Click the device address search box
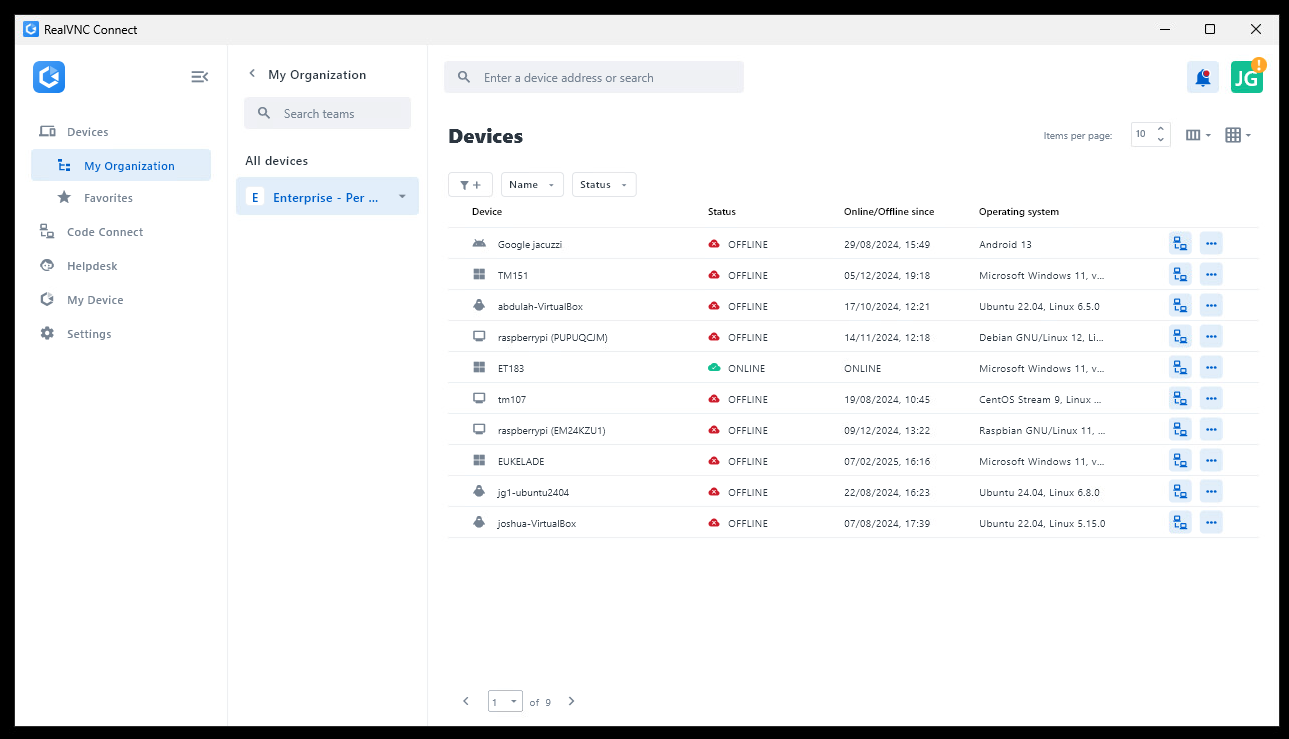1289x739 pixels. (594, 77)
